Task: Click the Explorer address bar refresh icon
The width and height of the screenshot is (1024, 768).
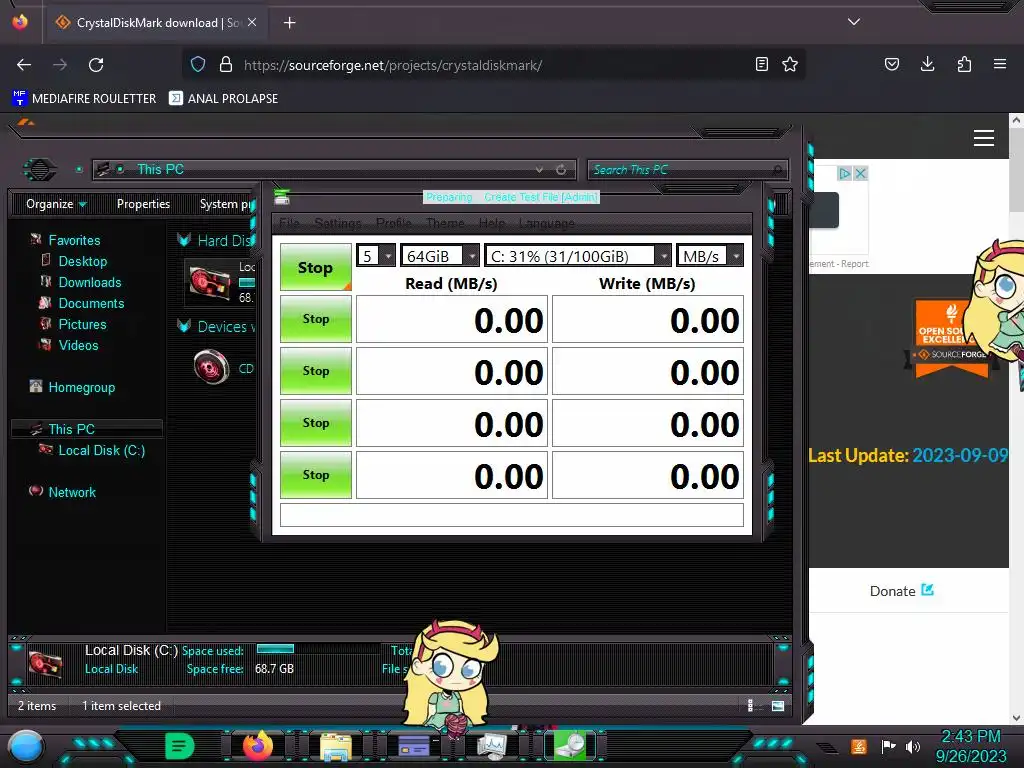Action: coord(561,170)
